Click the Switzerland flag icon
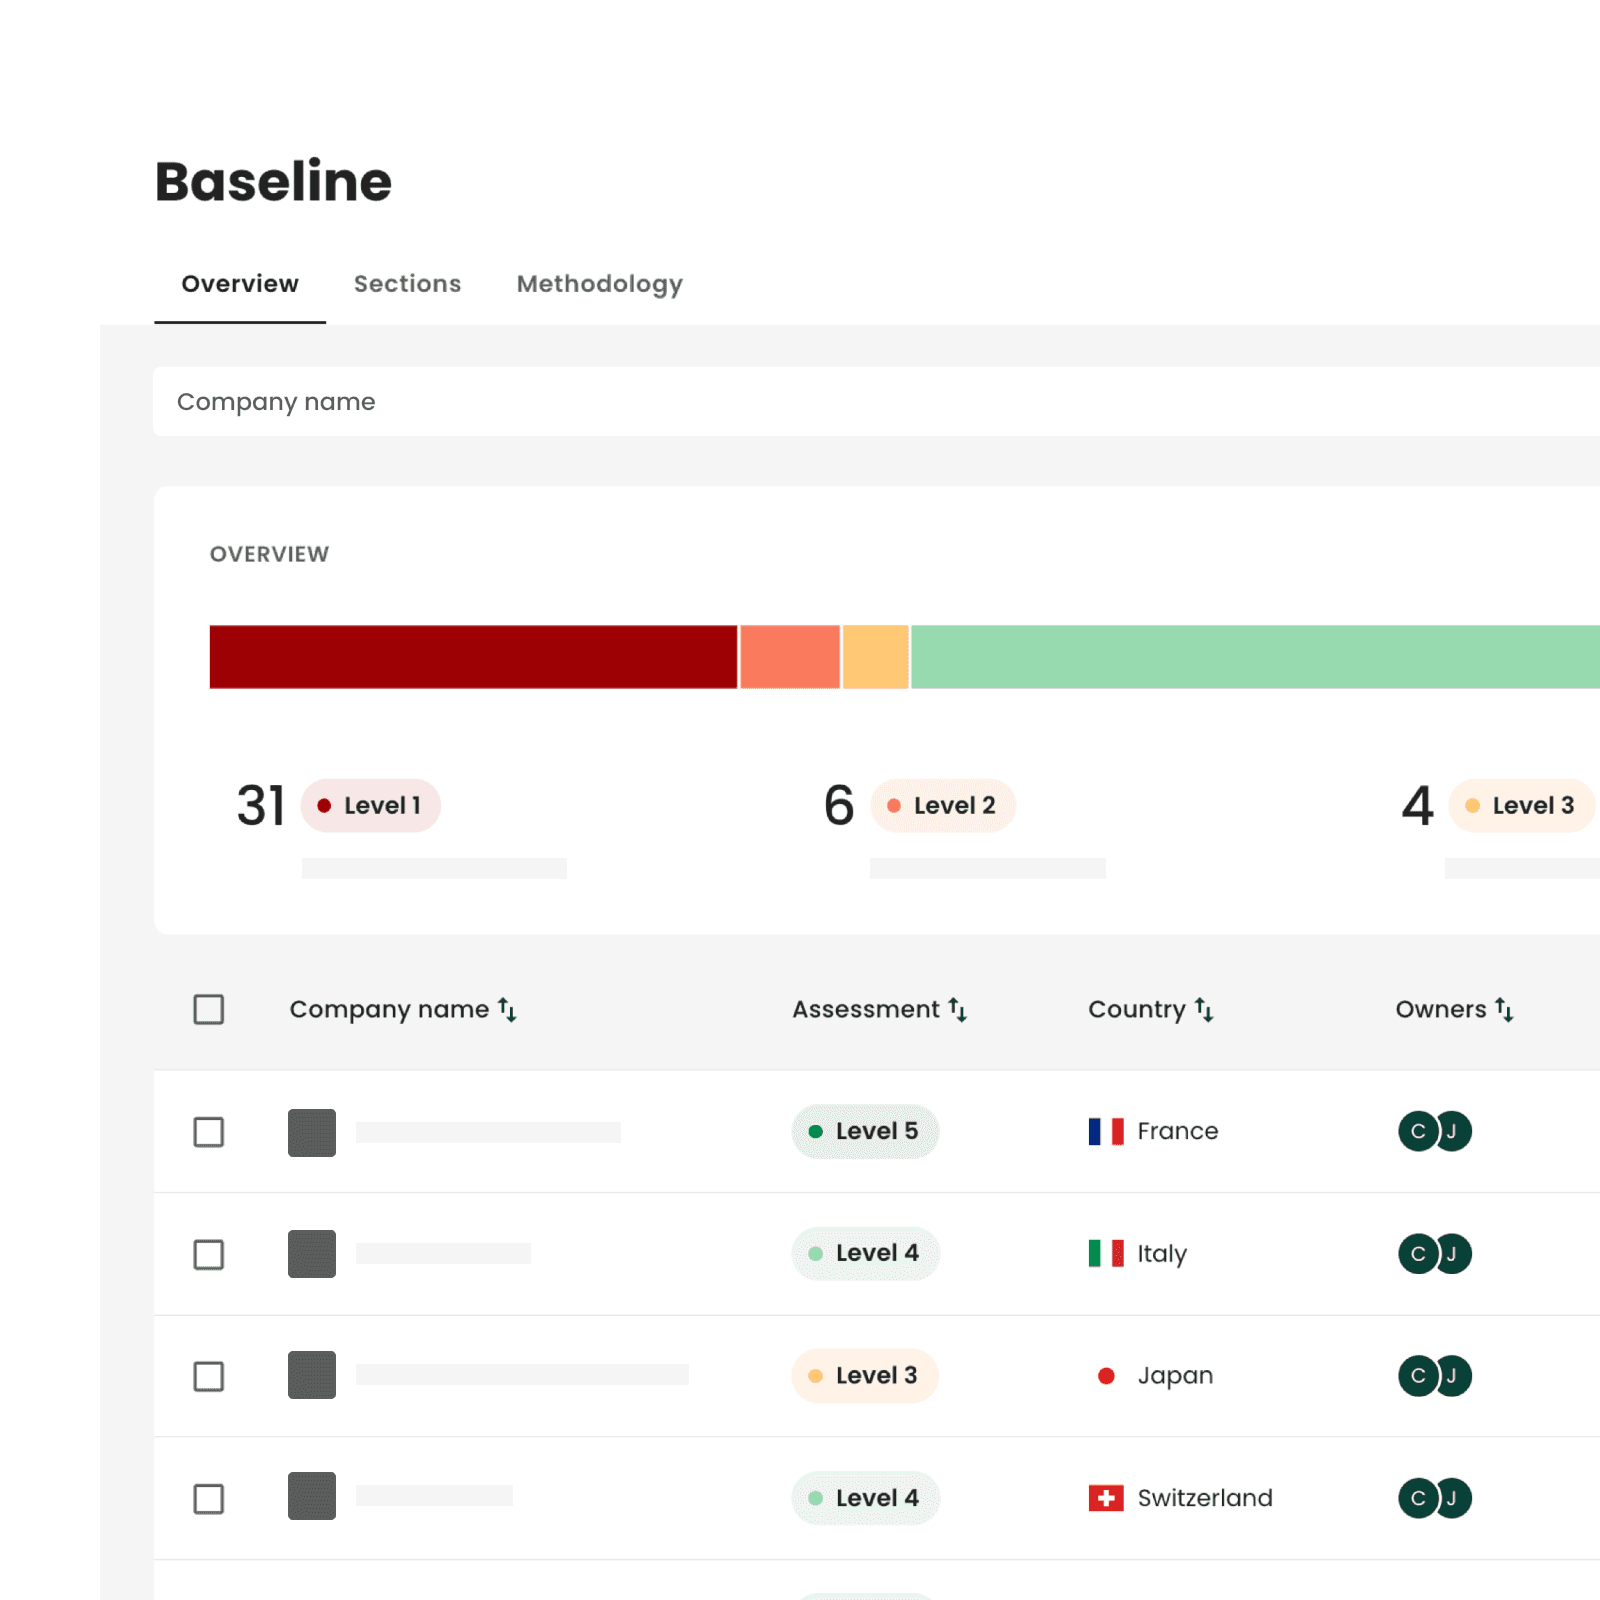Viewport: 1600px width, 1600px height. (1106, 1497)
